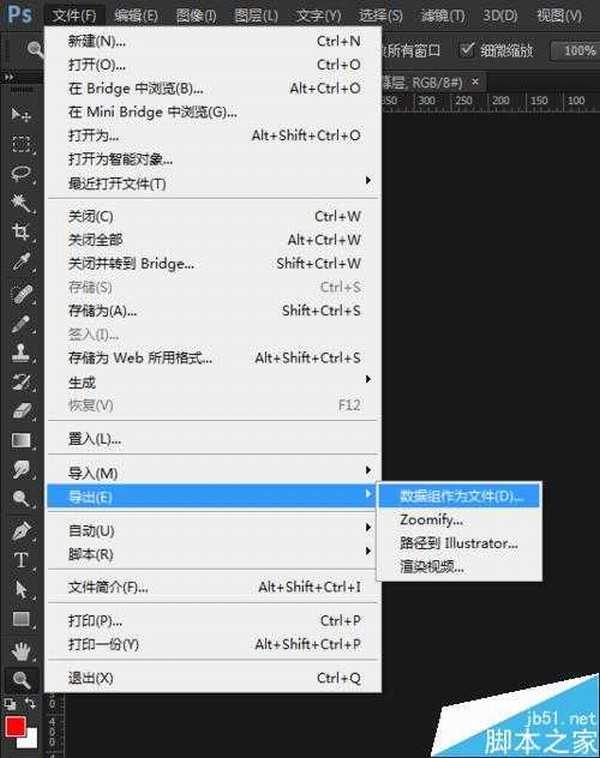Click the 100% zoom button
The height and width of the screenshot is (758, 600).
point(575,50)
